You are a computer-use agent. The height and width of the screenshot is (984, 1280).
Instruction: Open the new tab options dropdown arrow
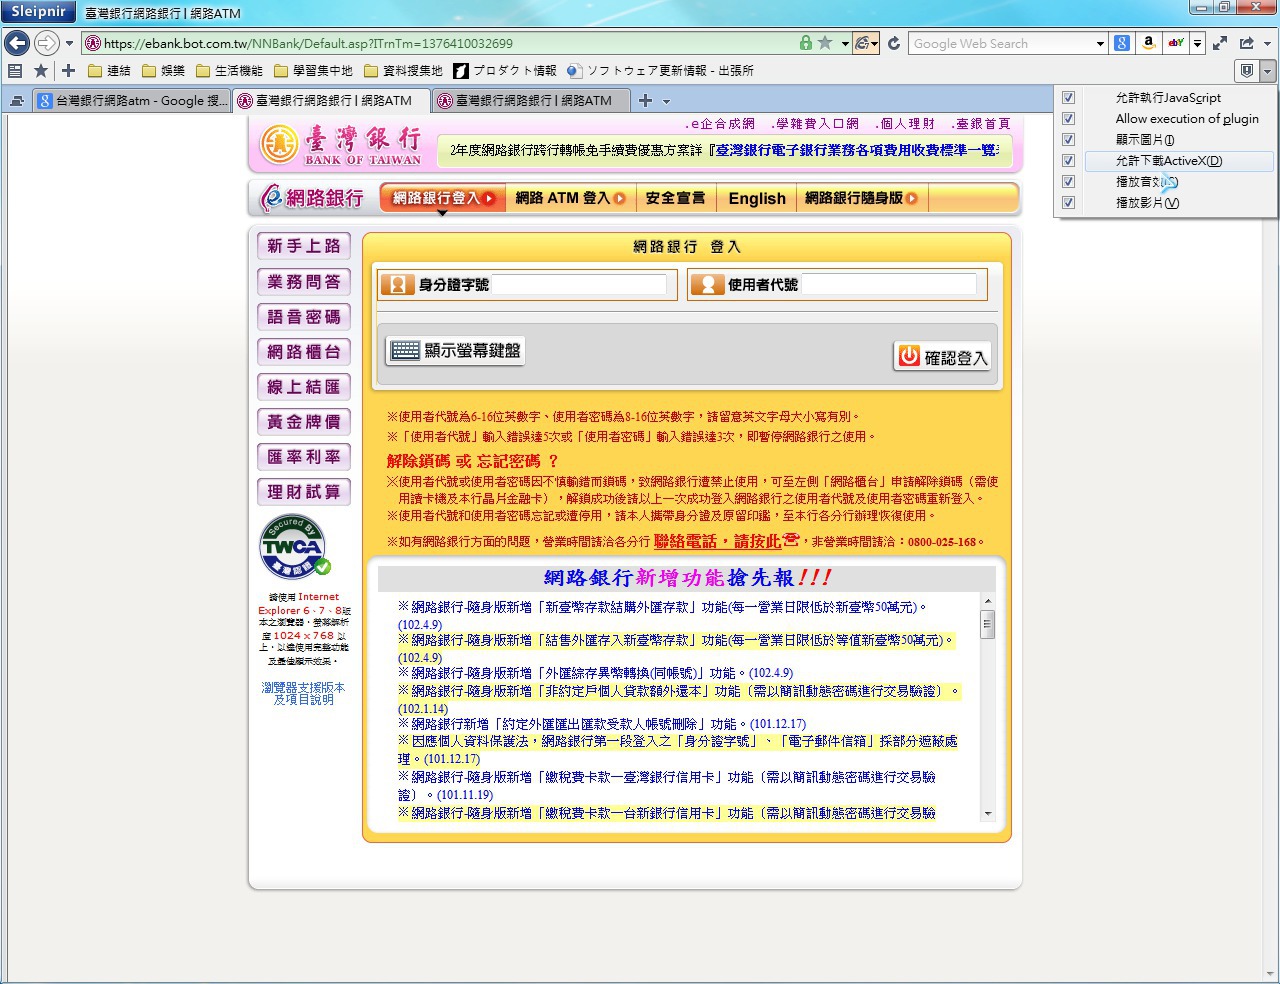click(666, 101)
